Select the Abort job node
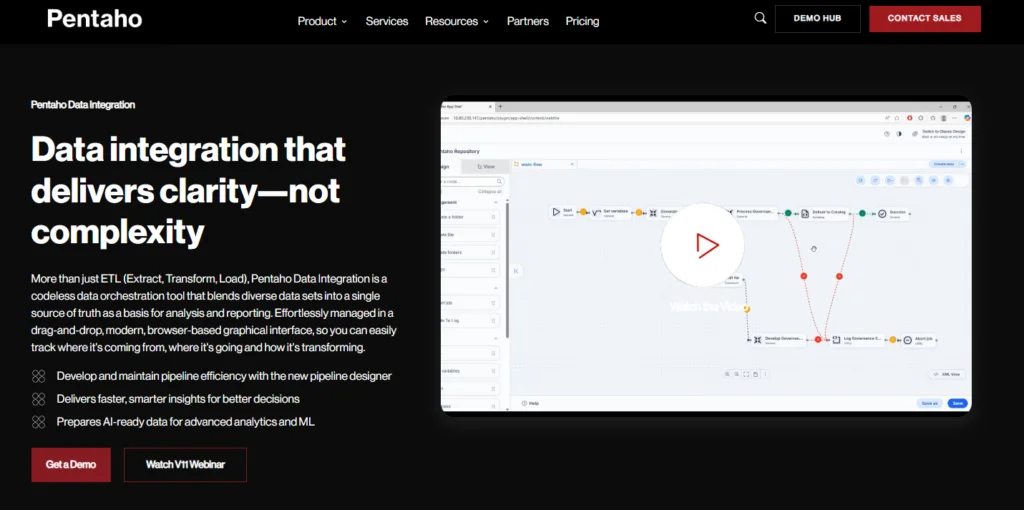Image resolution: width=1024 pixels, height=510 pixels. [x=919, y=340]
